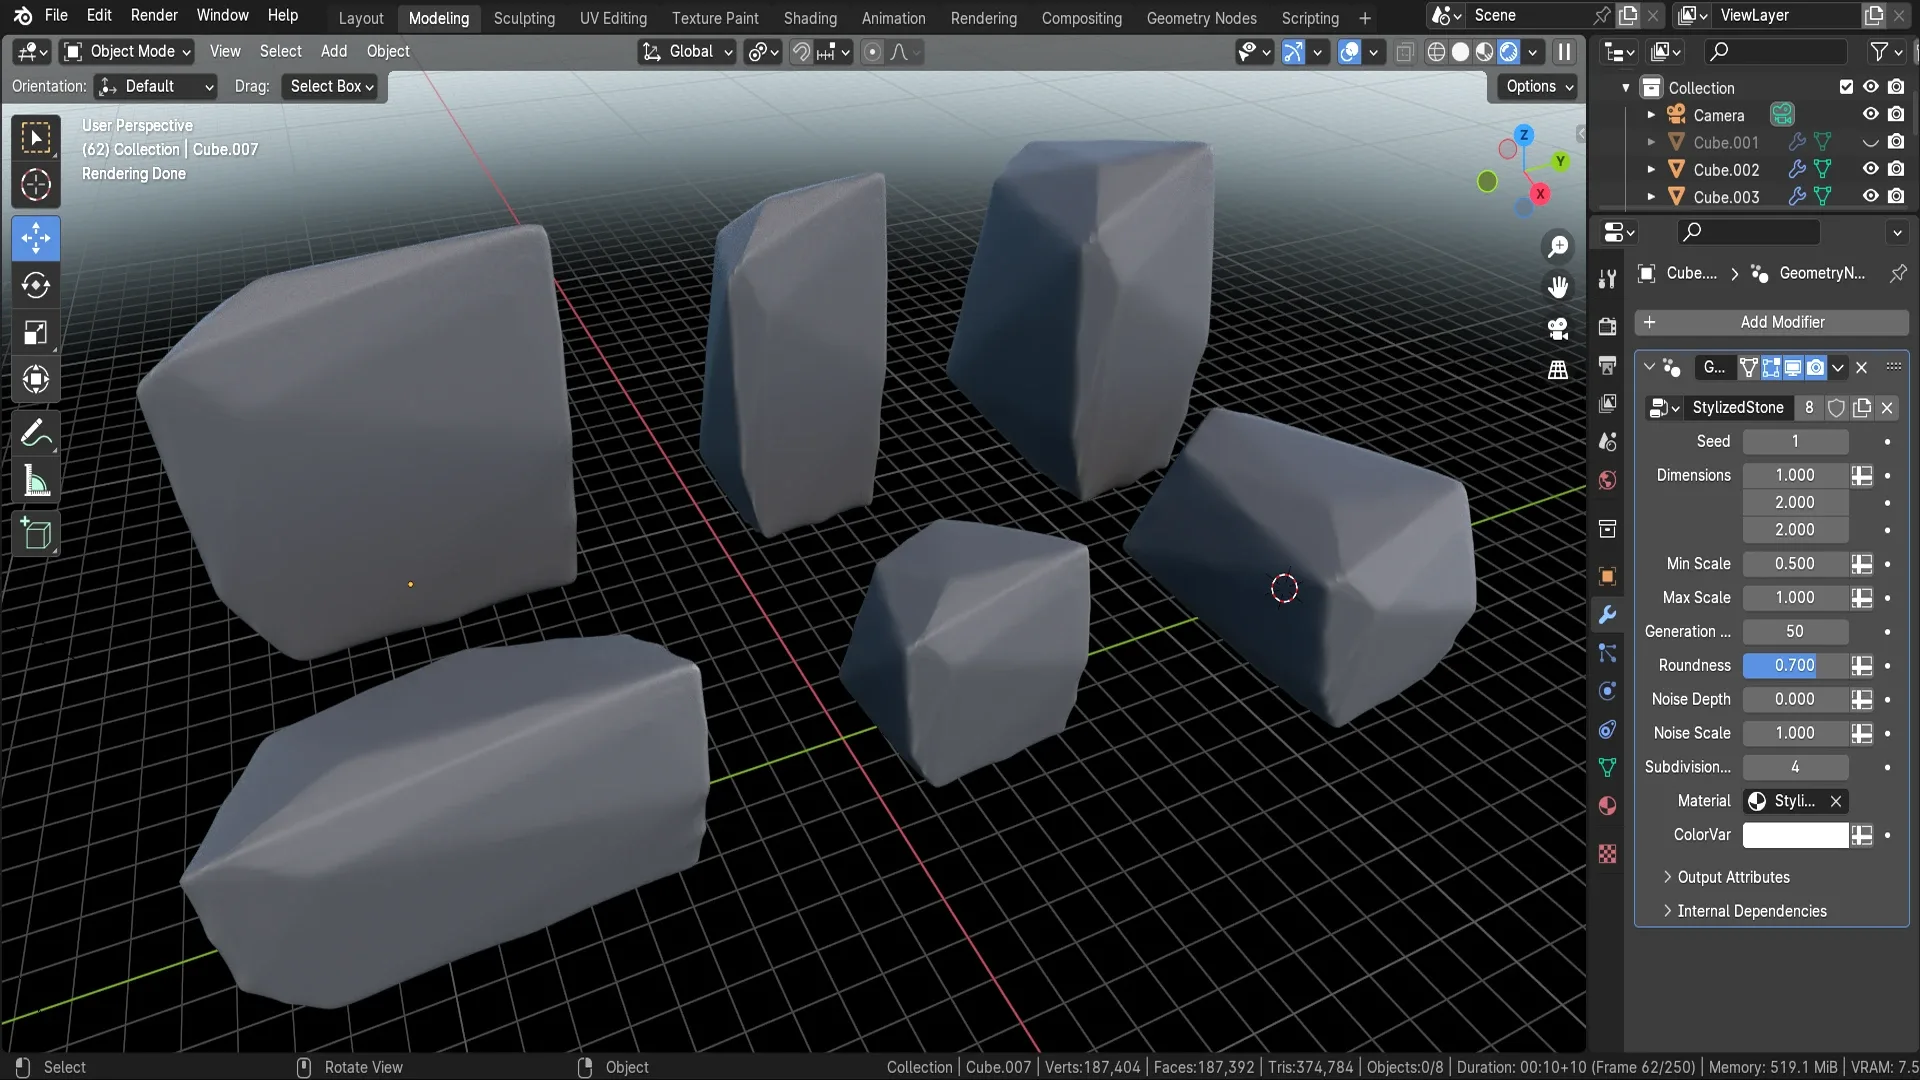Select the Annotate tool
Image resolution: width=1920 pixels, height=1080 pixels.
point(35,432)
